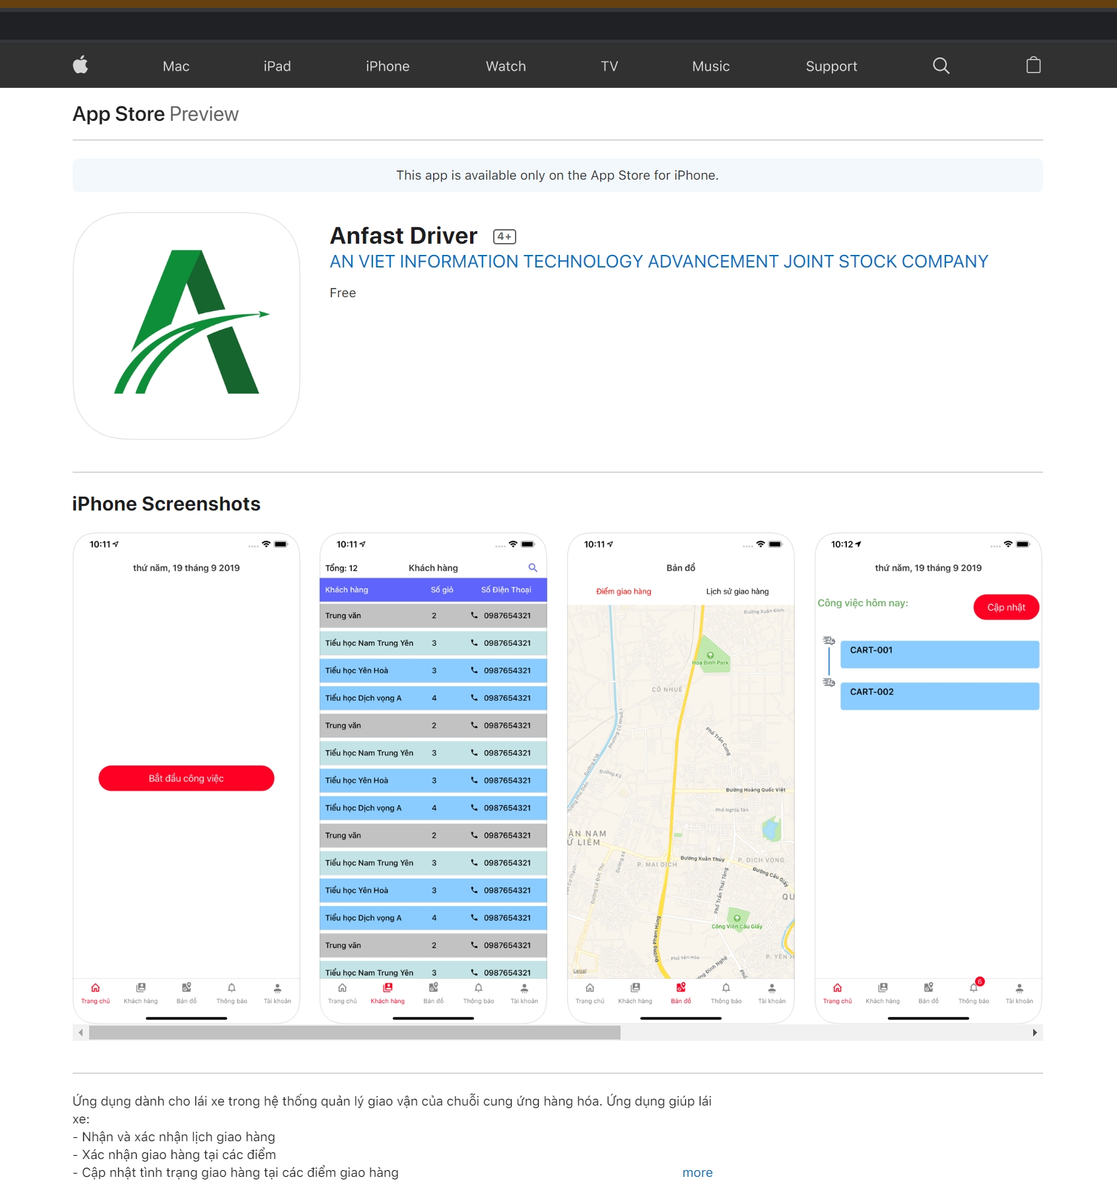
Task: Expand description with the more link
Action: click(x=698, y=1173)
